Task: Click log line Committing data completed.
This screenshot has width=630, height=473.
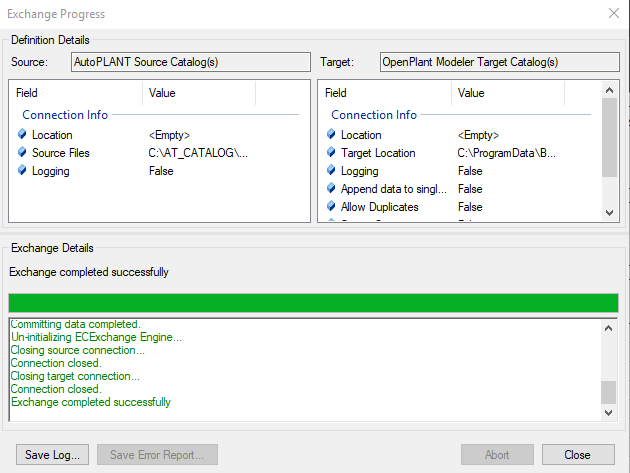Action: coord(76,324)
